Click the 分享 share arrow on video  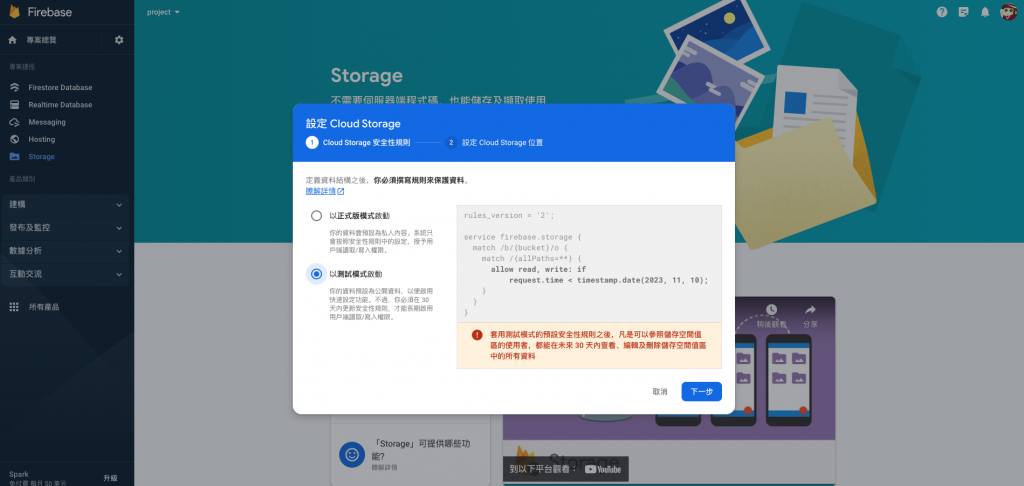point(810,310)
